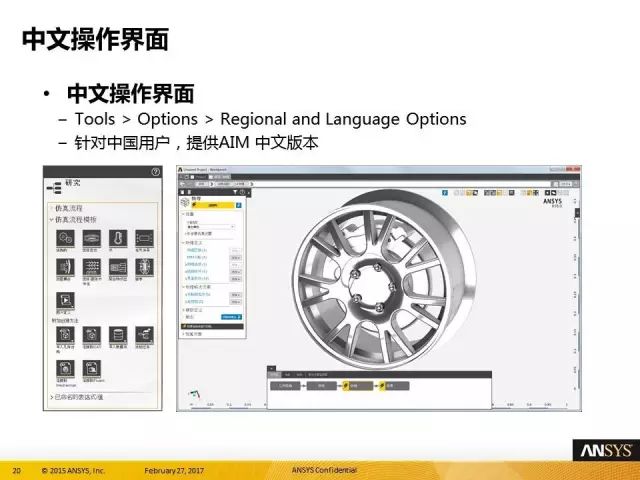
Task: Click the connect to Mechanical icon
Action: (65, 369)
